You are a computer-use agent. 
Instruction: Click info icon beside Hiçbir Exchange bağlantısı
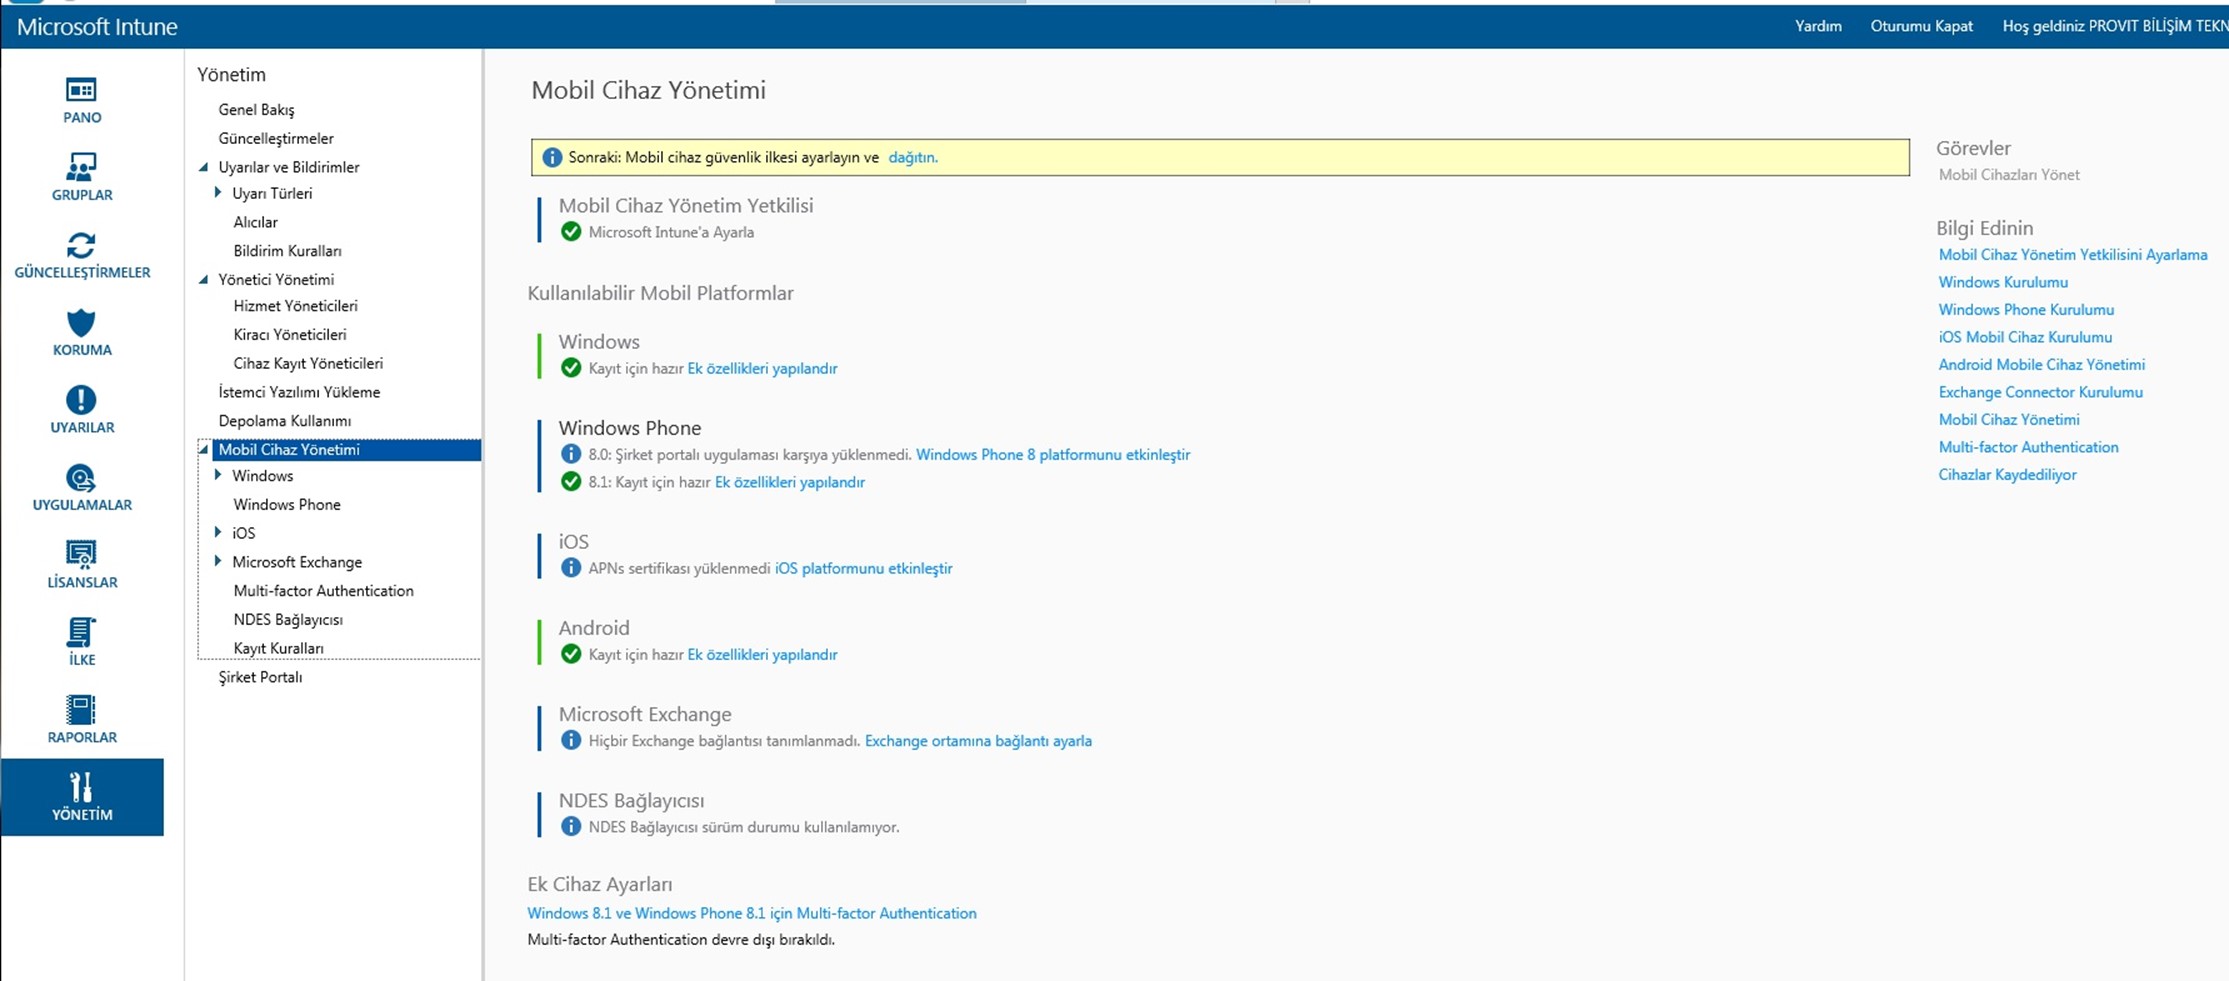tap(571, 740)
